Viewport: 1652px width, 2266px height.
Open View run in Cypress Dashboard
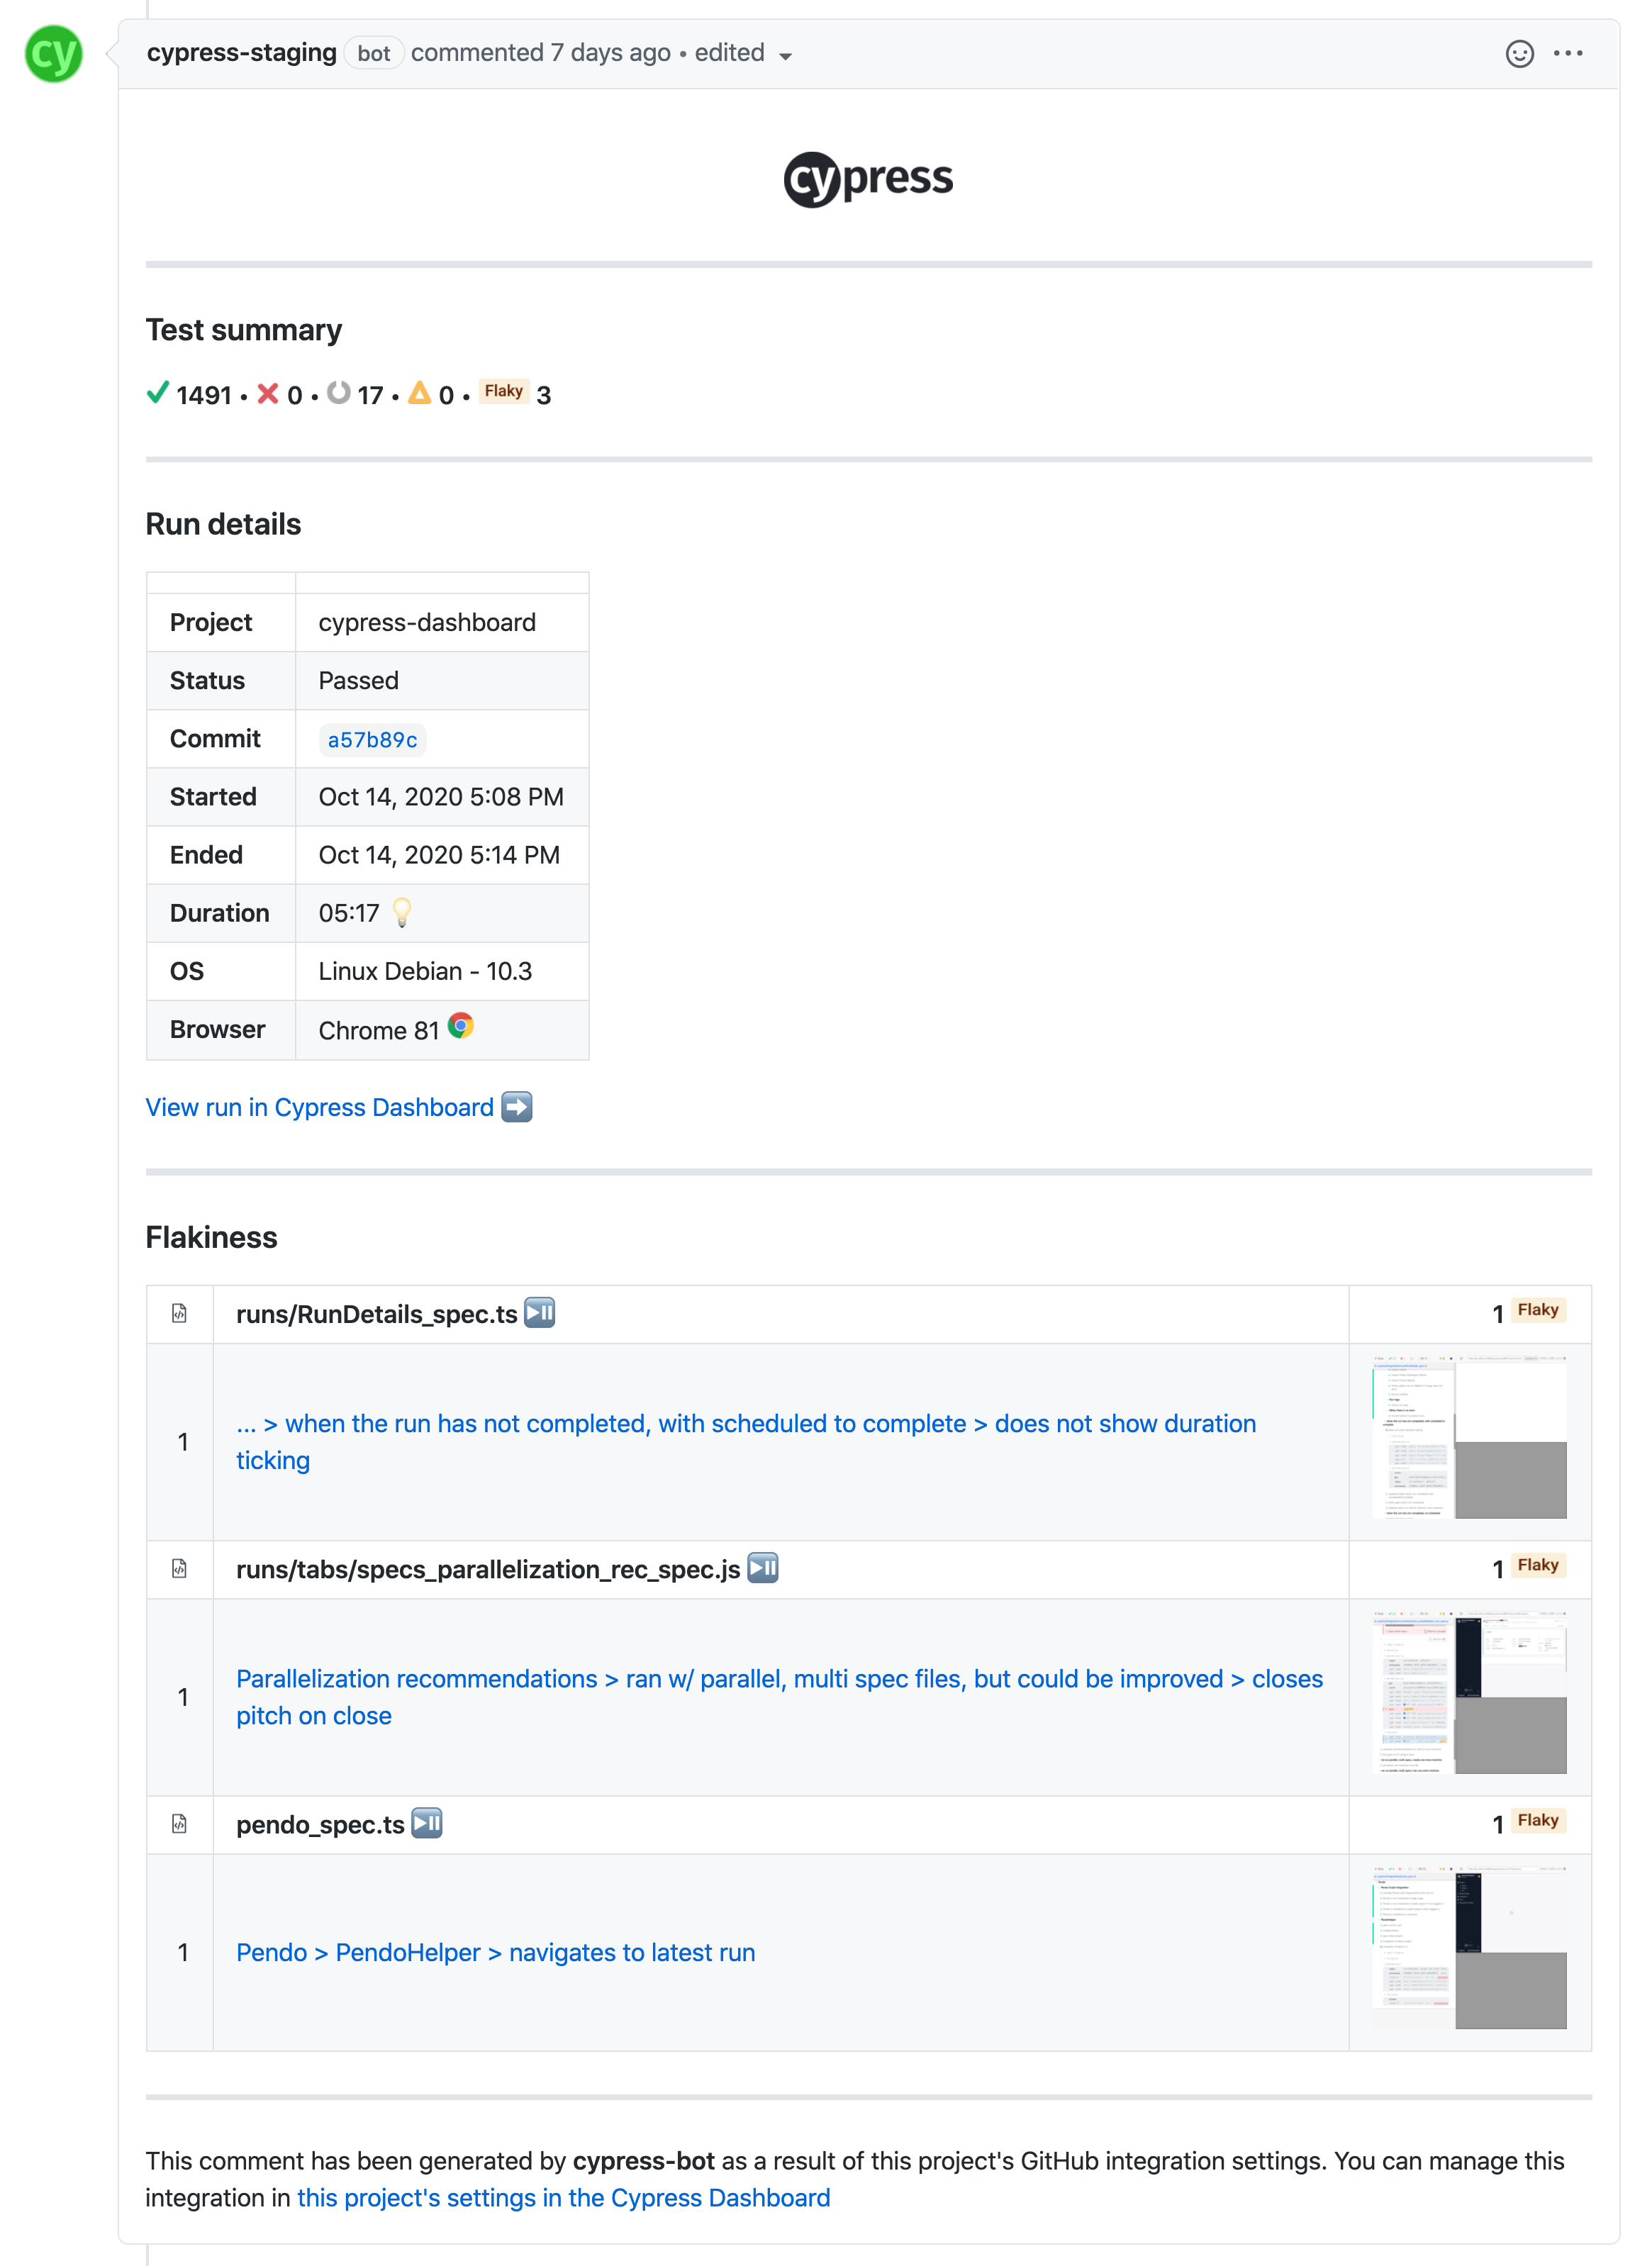tap(318, 1107)
